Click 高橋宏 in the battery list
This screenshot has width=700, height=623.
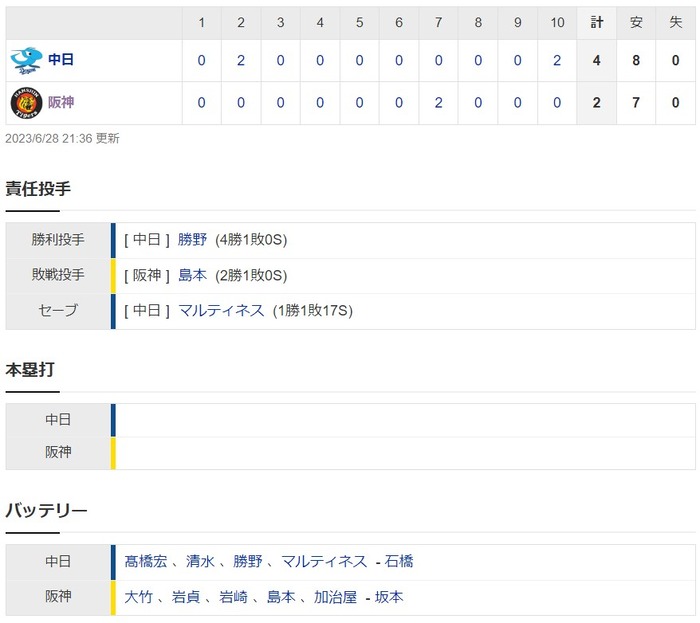(x=146, y=562)
